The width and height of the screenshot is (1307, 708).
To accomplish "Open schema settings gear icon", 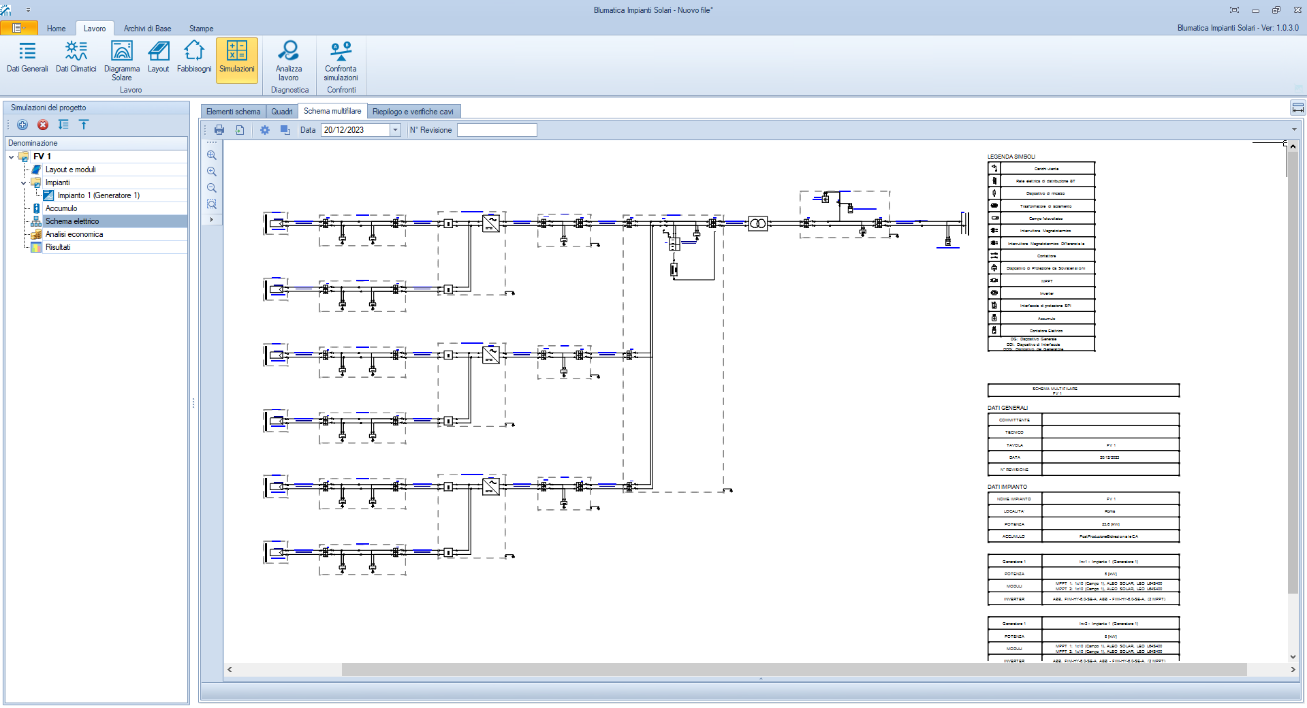I will tap(265, 130).
